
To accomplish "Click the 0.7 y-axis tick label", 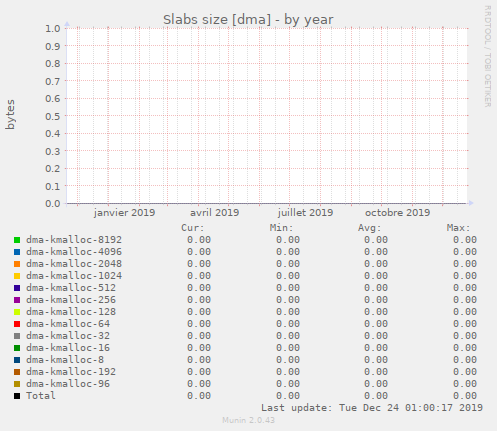I will [53, 81].
